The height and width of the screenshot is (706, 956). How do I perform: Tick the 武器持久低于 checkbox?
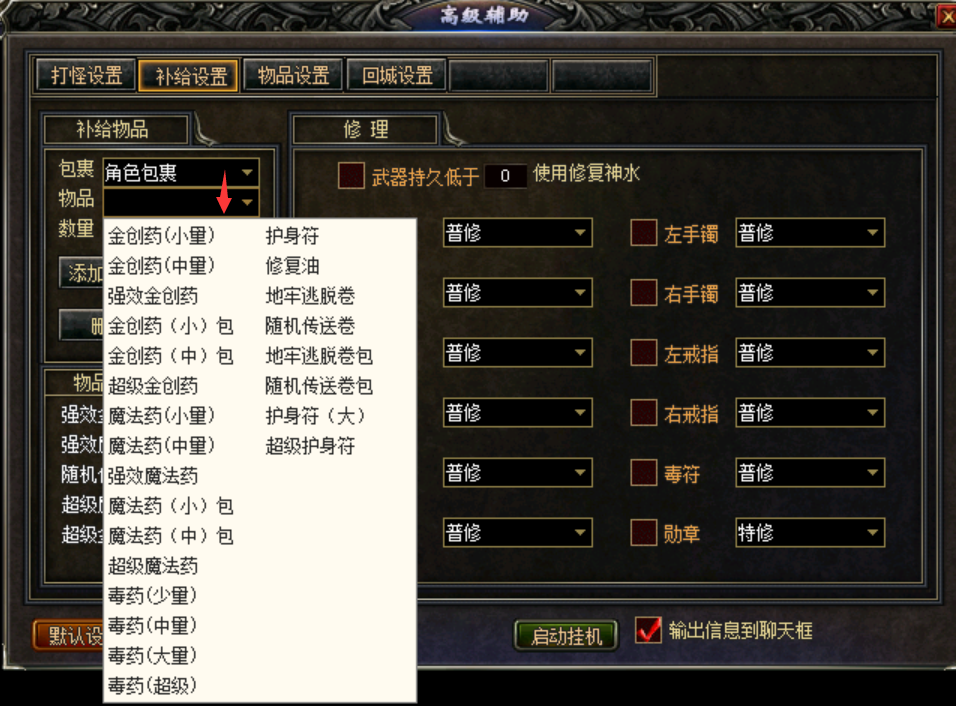[x=351, y=175]
